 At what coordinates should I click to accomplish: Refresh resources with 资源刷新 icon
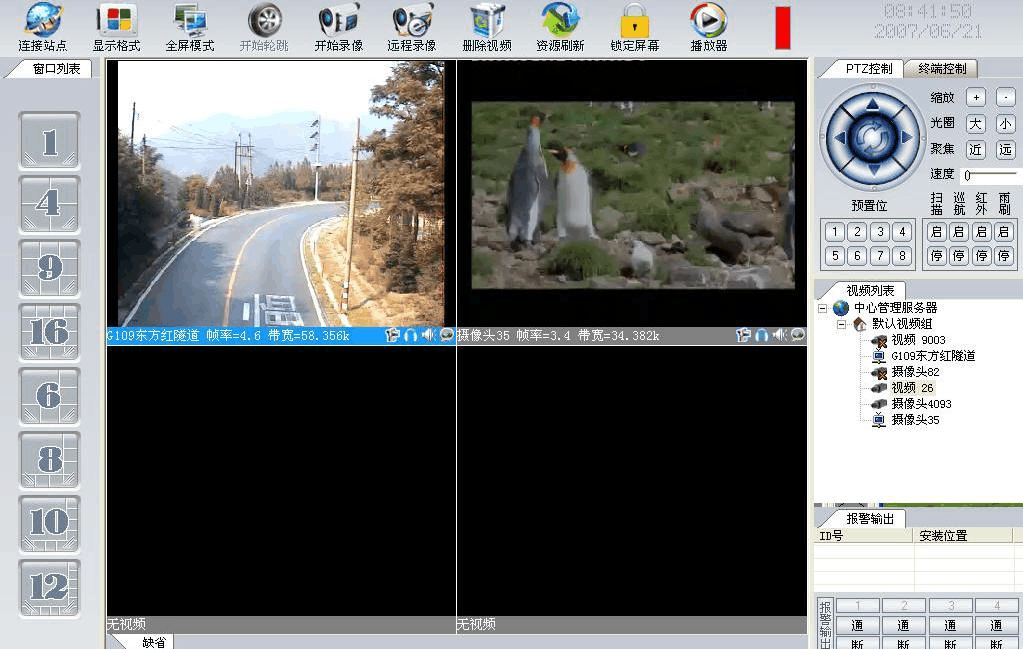tap(560, 27)
